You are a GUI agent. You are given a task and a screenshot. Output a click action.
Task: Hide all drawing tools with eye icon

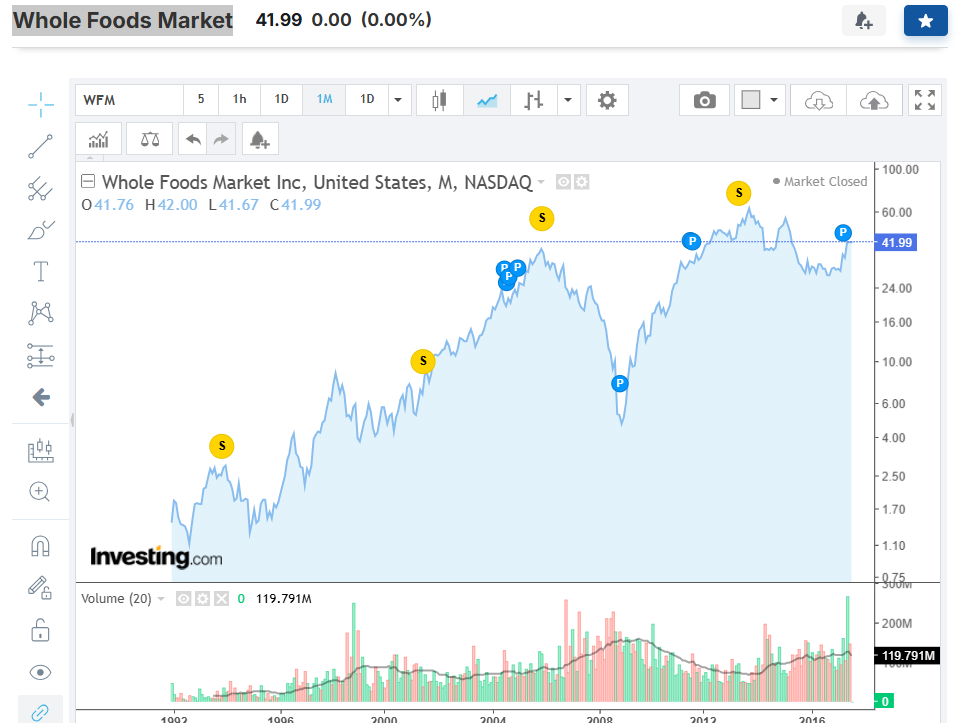[x=41, y=673]
